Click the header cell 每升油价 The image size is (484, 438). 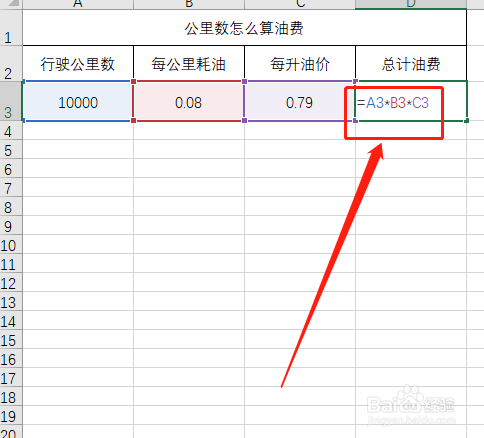click(300, 63)
